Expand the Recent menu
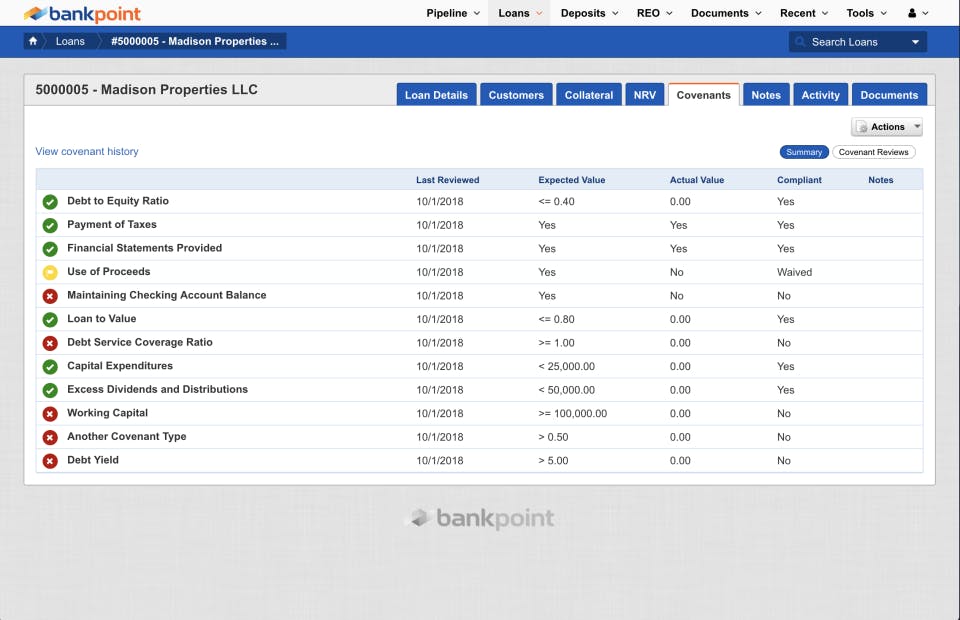The width and height of the screenshot is (960, 620). pyautogui.click(x=804, y=13)
